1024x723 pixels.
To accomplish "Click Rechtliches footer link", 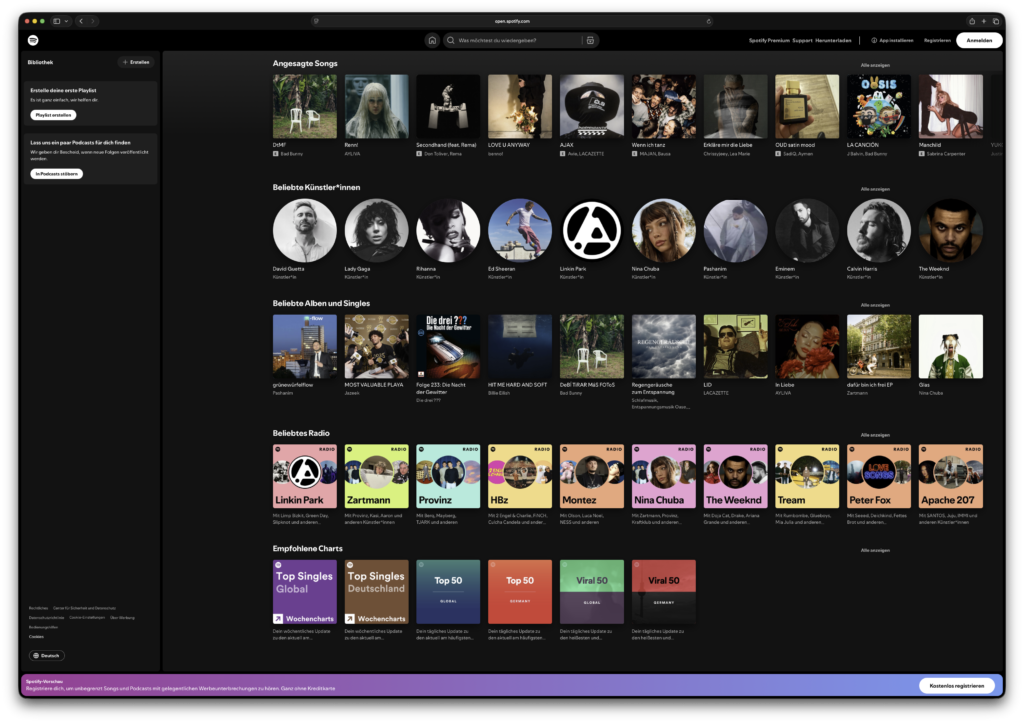I will click(39, 608).
